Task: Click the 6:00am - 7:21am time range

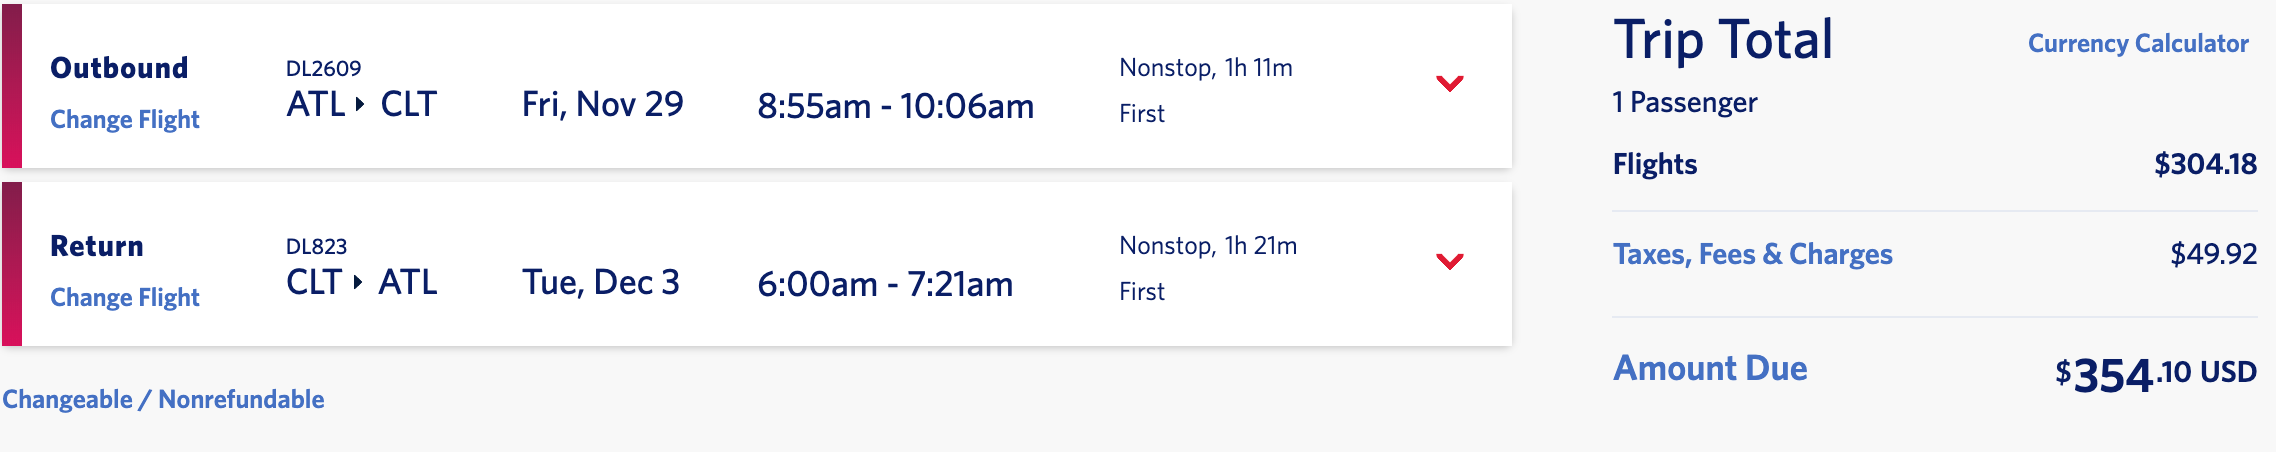Action: pos(884,285)
